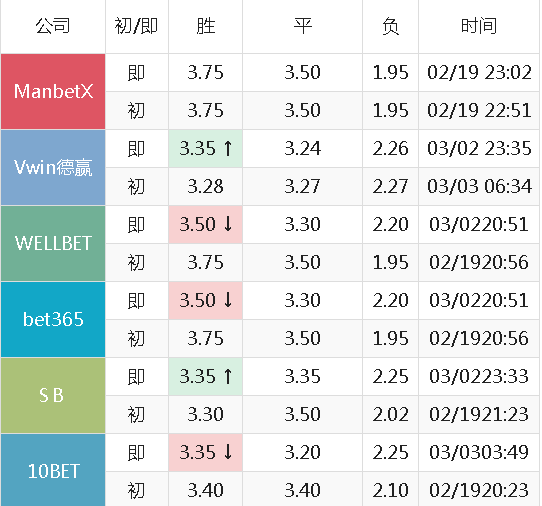Select the 03/02 23:35 time cell
This screenshot has height=506, width=542.
[x=479, y=149]
